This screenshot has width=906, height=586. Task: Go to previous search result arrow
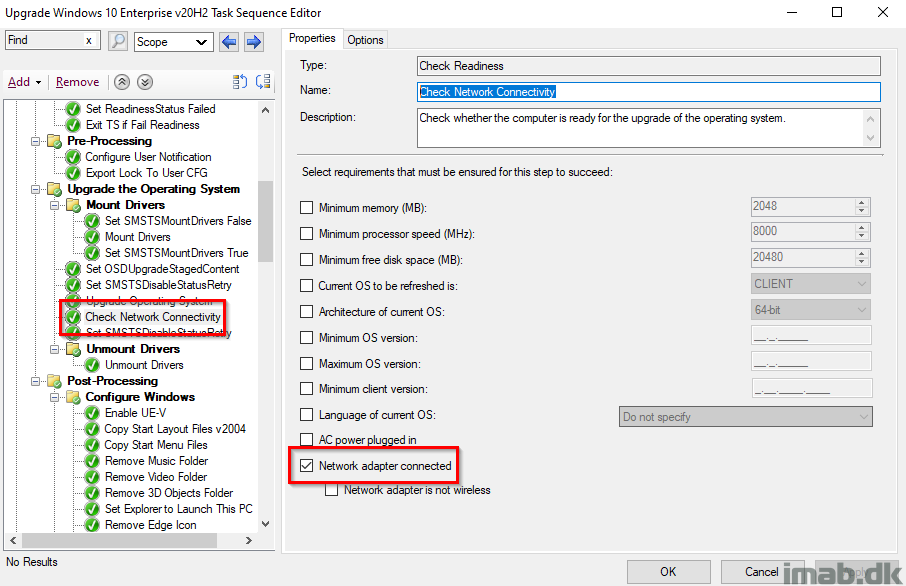[x=229, y=42]
